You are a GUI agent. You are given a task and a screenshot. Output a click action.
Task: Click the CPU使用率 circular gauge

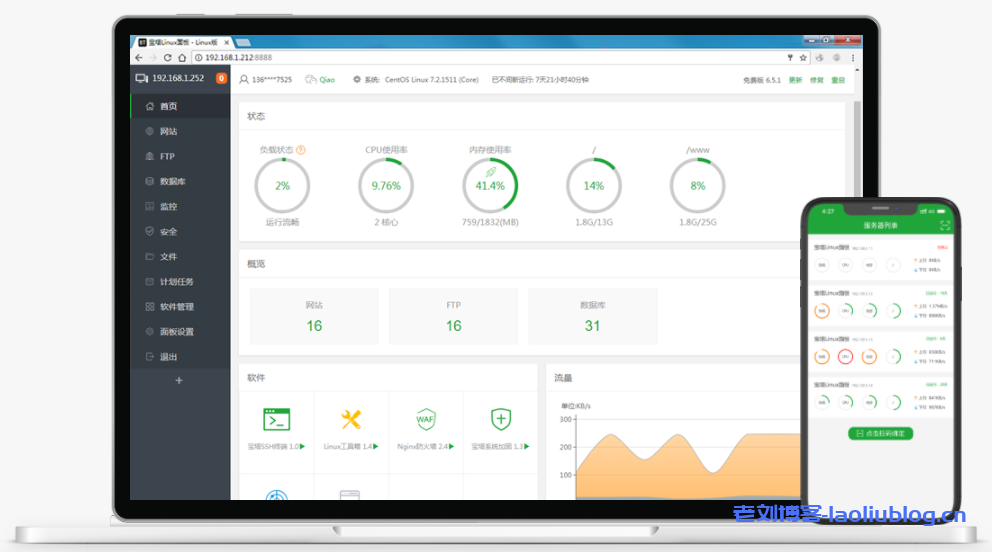pos(386,185)
